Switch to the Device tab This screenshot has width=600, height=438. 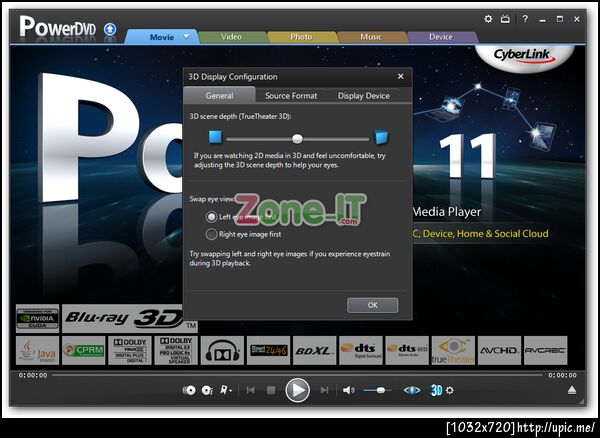click(x=441, y=37)
